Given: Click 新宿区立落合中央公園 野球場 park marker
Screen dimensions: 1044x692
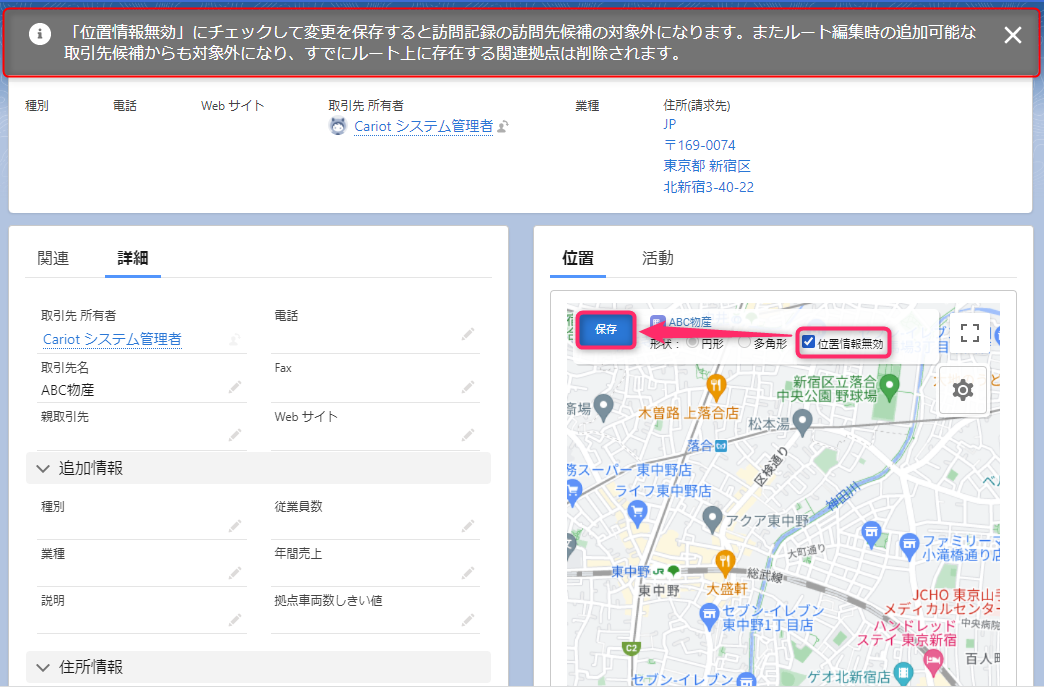Looking at the screenshot, I should point(889,386).
